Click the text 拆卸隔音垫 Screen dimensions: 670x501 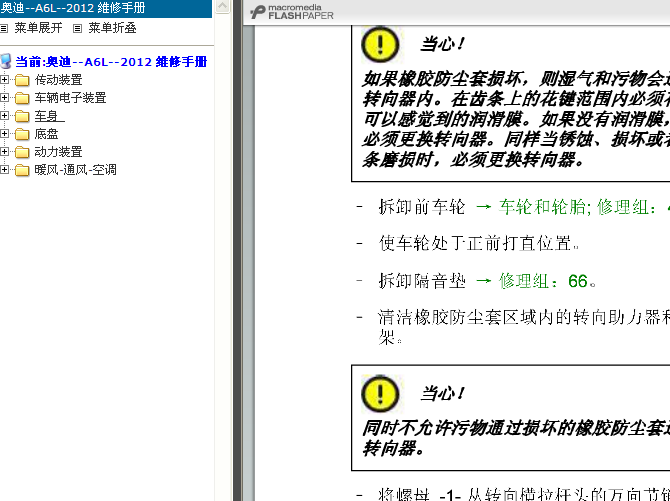421,281
